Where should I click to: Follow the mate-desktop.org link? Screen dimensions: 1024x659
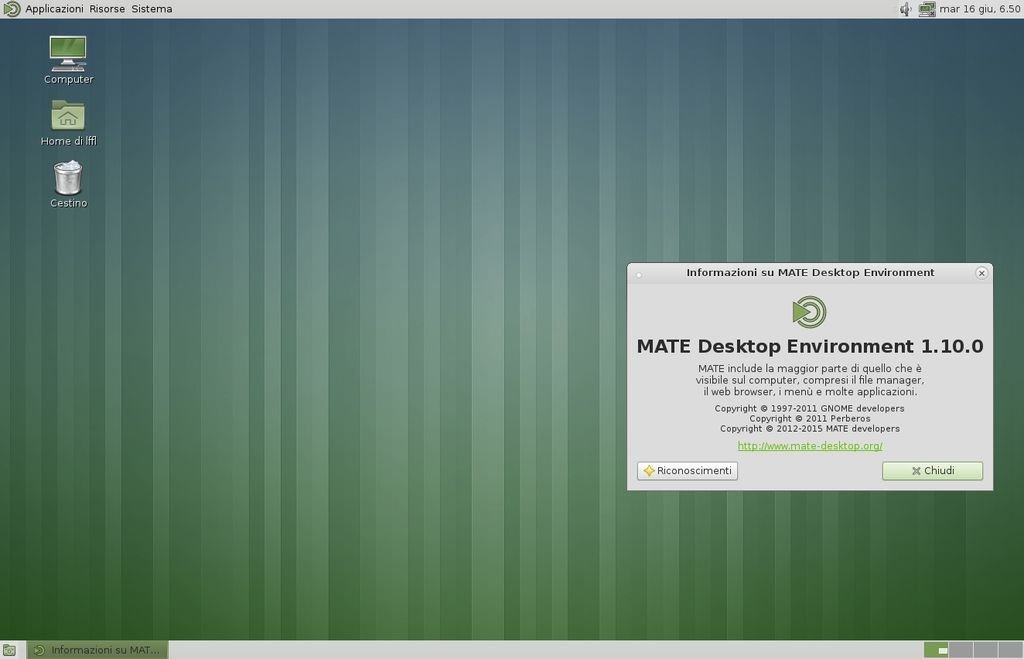tap(810, 446)
